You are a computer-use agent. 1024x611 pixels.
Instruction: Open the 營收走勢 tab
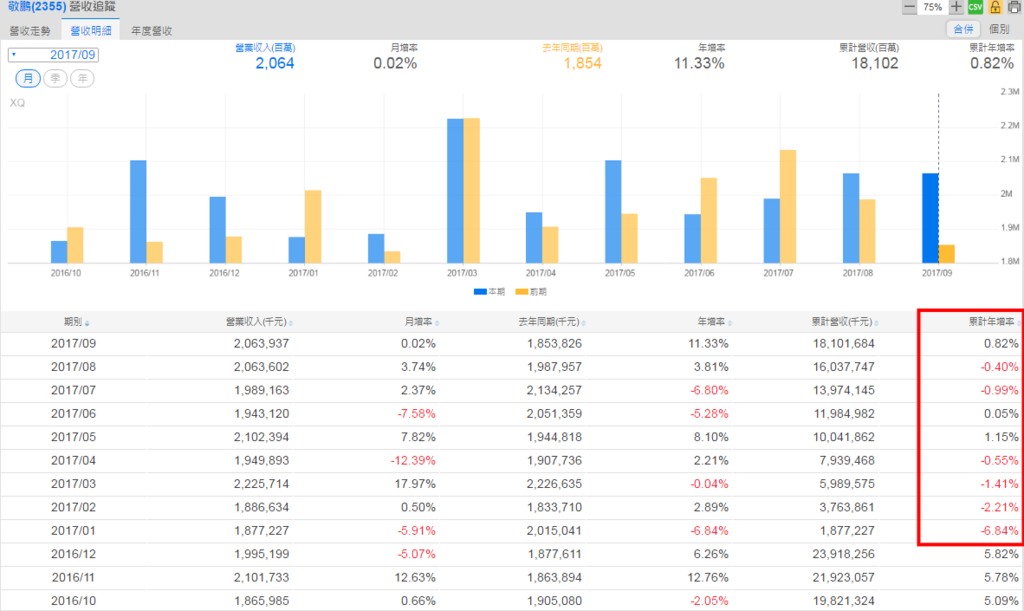point(30,31)
